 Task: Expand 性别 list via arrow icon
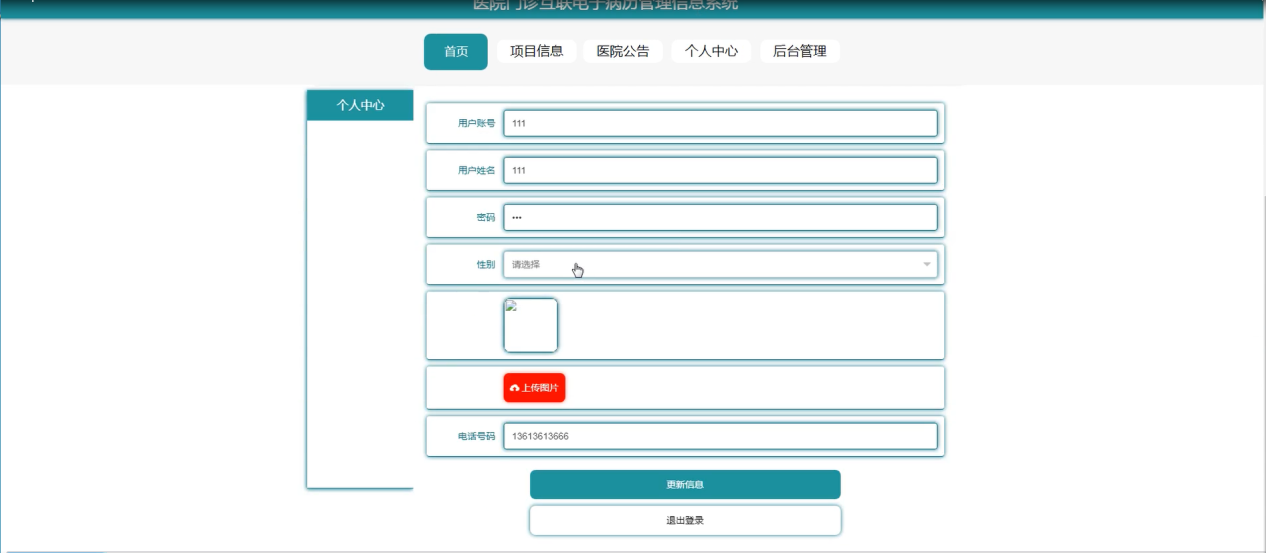click(x=927, y=265)
